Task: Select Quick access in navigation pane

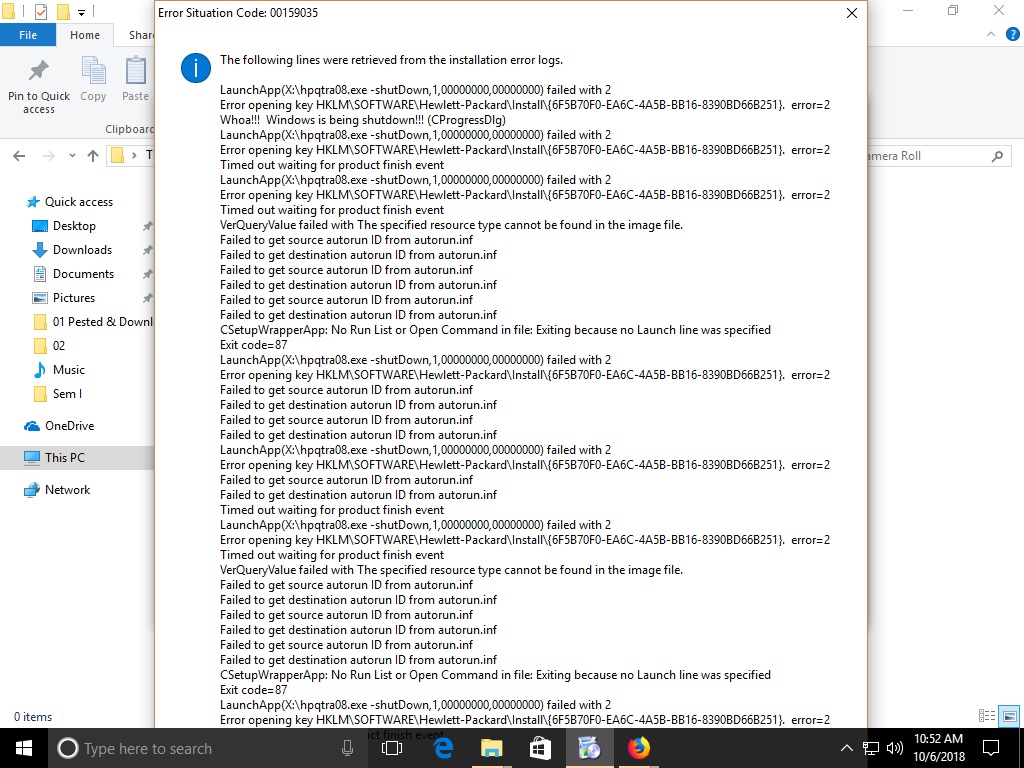Action: pos(78,202)
